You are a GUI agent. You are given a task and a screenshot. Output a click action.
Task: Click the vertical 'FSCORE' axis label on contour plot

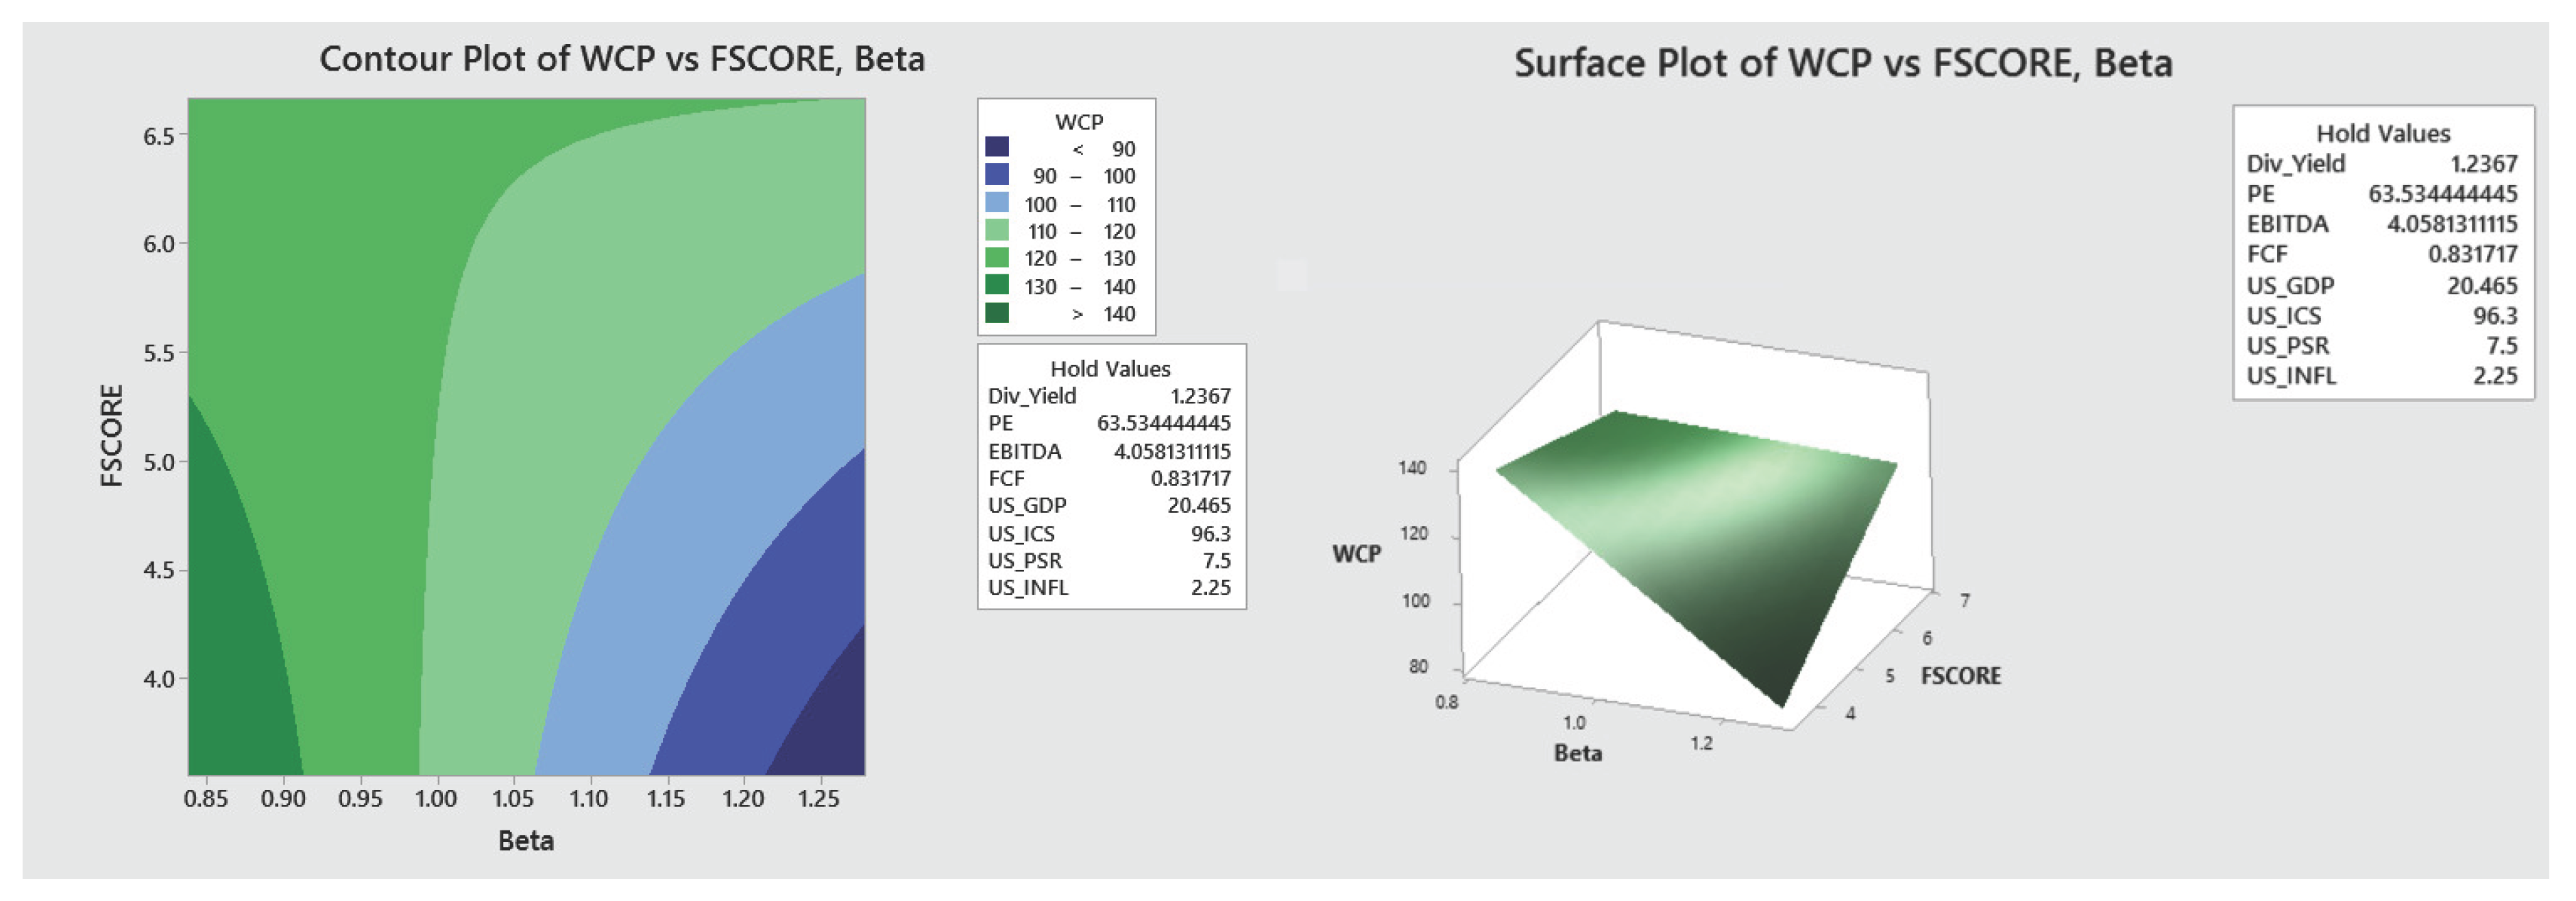pyautogui.click(x=112, y=435)
